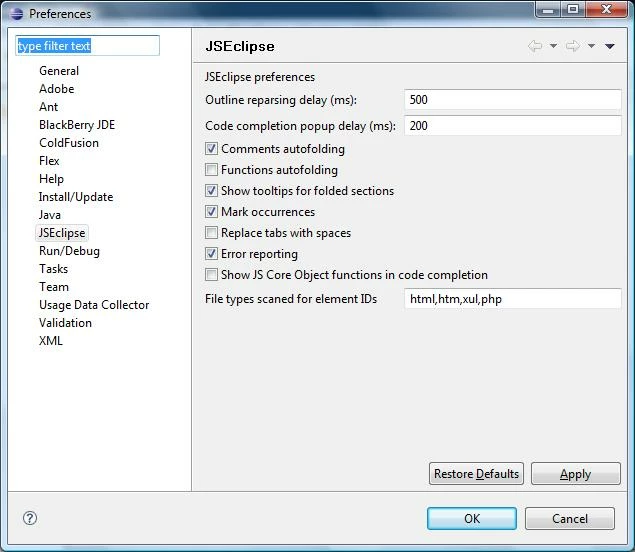Image resolution: width=635 pixels, height=552 pixels.
Task: Open the back history dropdown arrow
Action: (554, 46)
